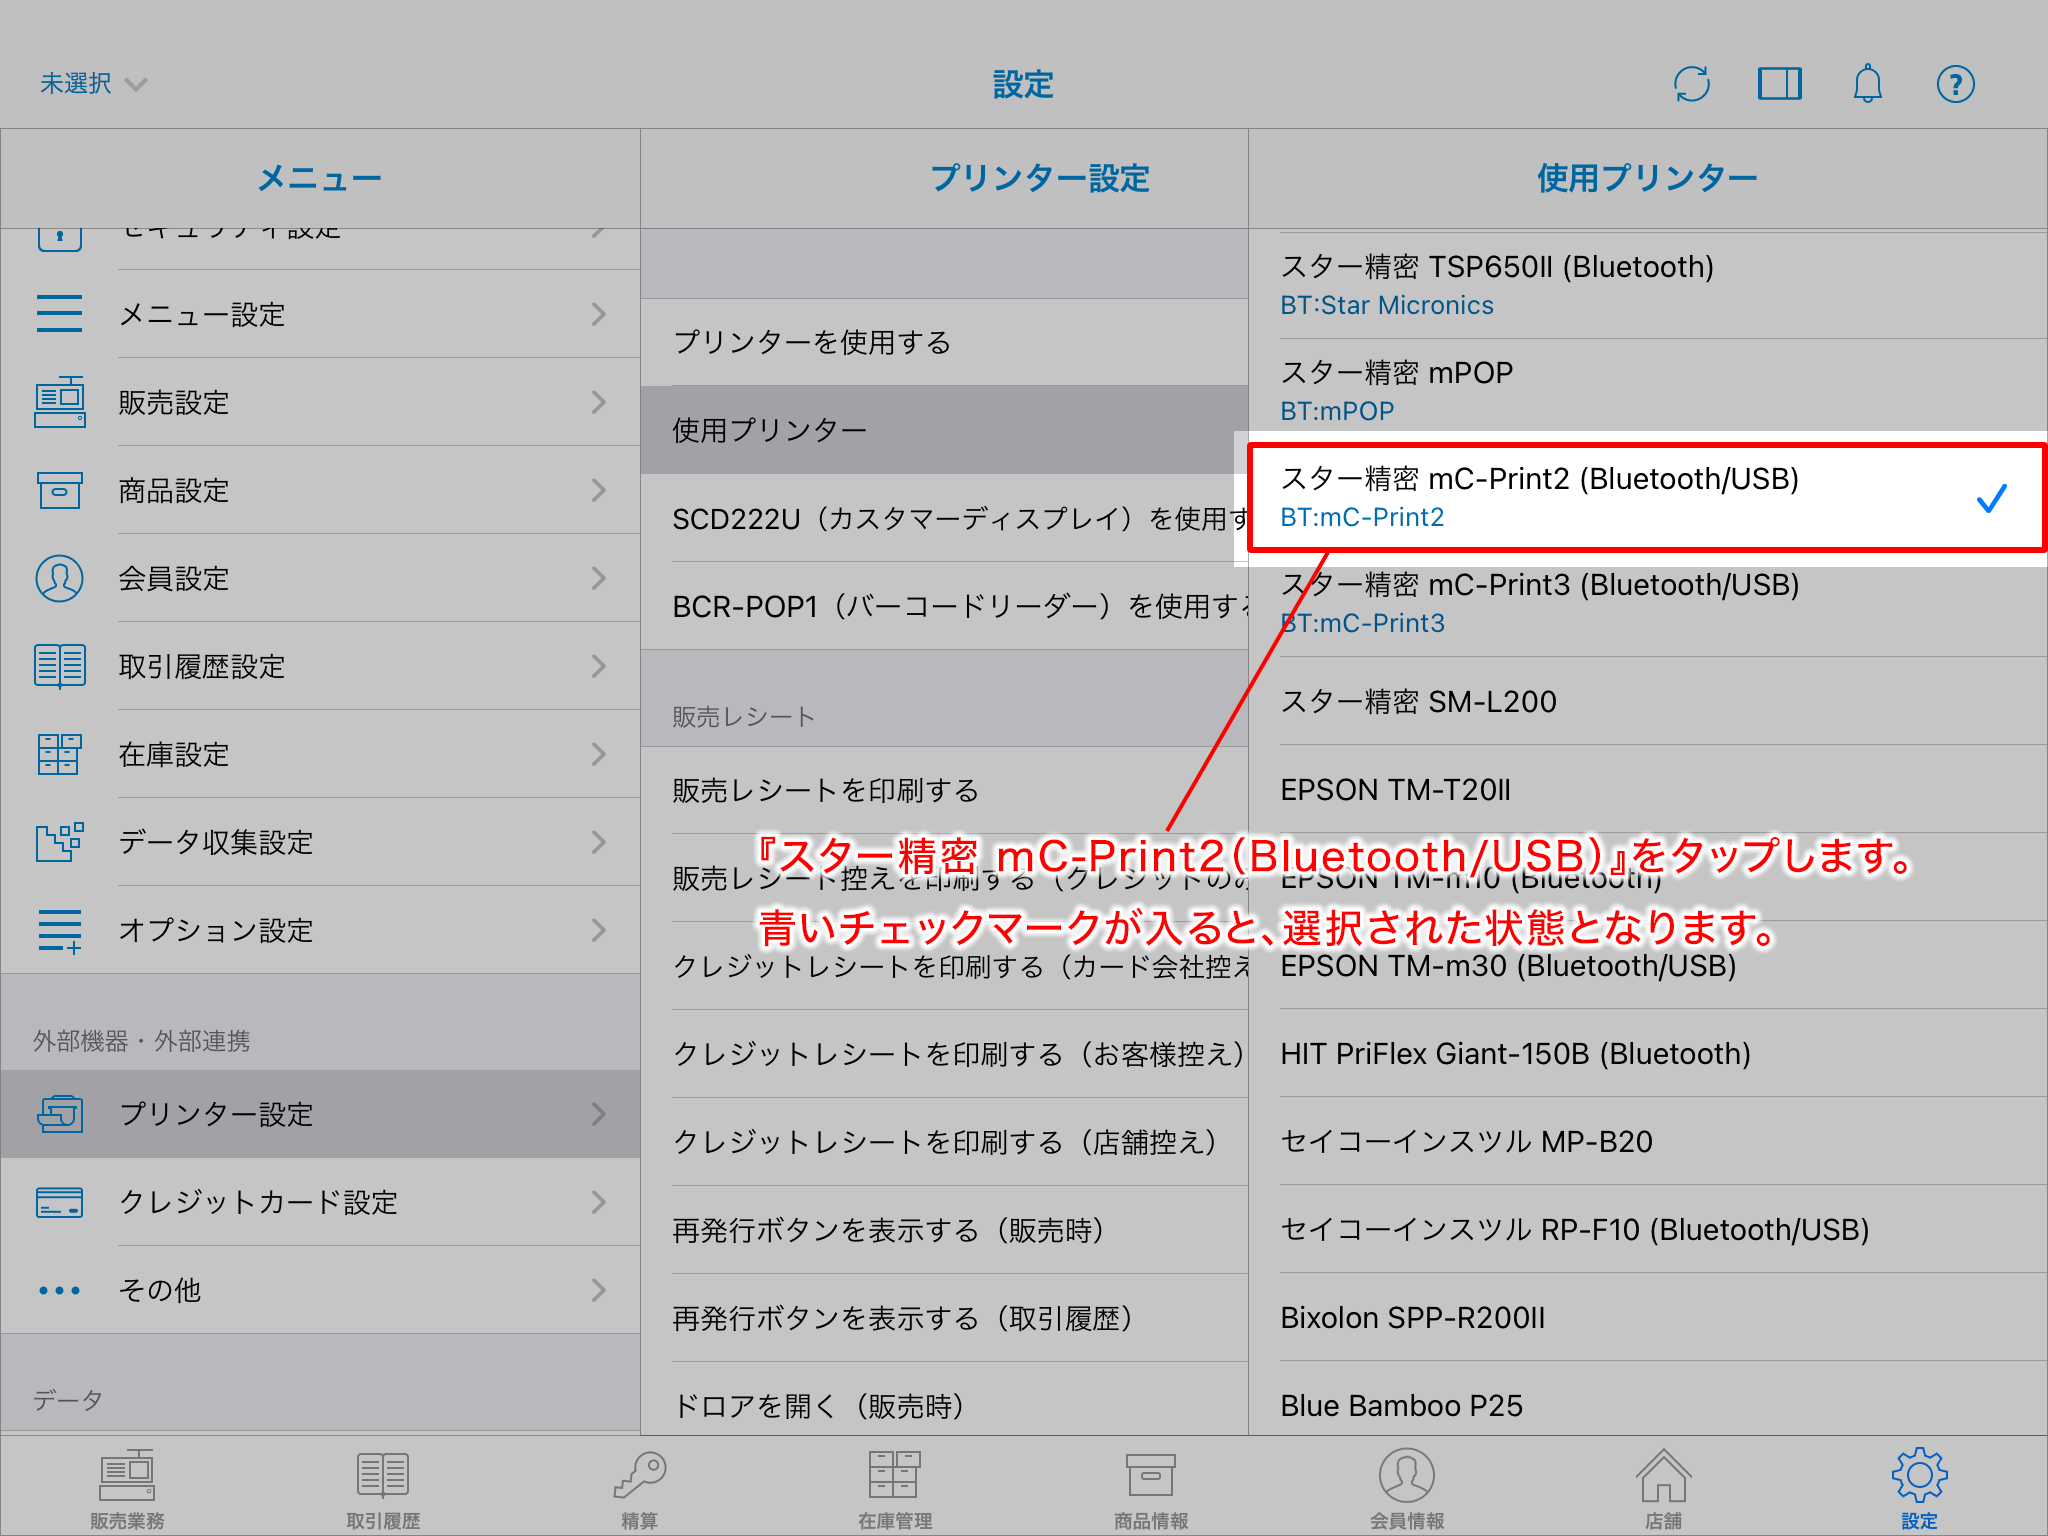Open notifications via the bell icon
This screenshot has height=1536, width=2048.
point(1867,84)
